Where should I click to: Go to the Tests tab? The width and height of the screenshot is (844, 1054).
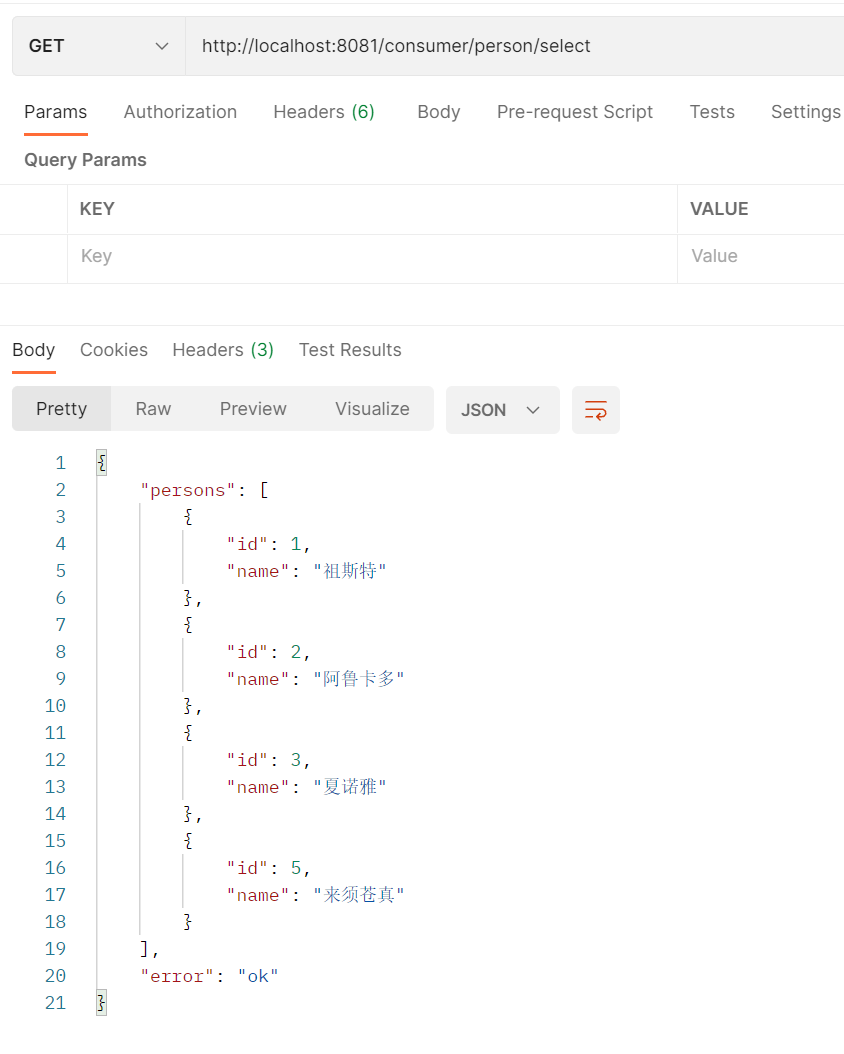click(x=712, y=112)
